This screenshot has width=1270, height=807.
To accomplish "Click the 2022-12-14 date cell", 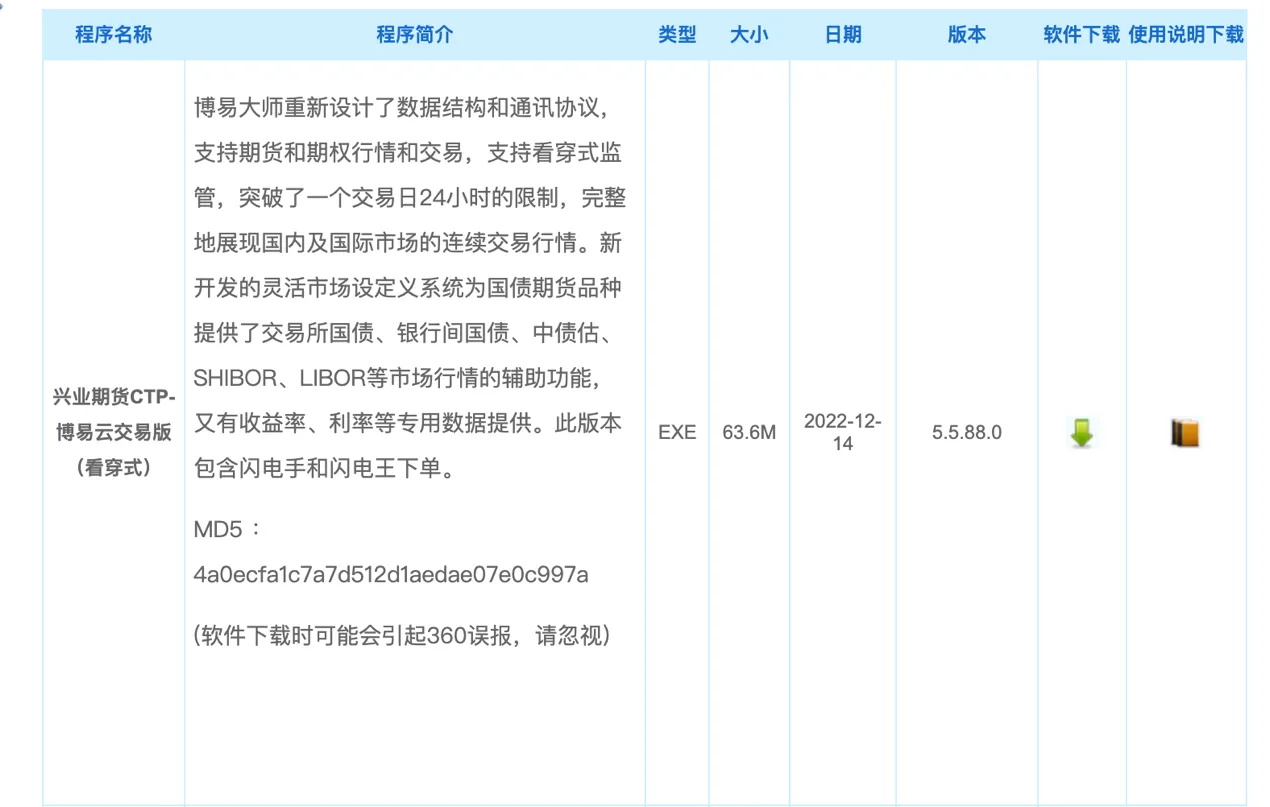I will click(x=843, y=433).
